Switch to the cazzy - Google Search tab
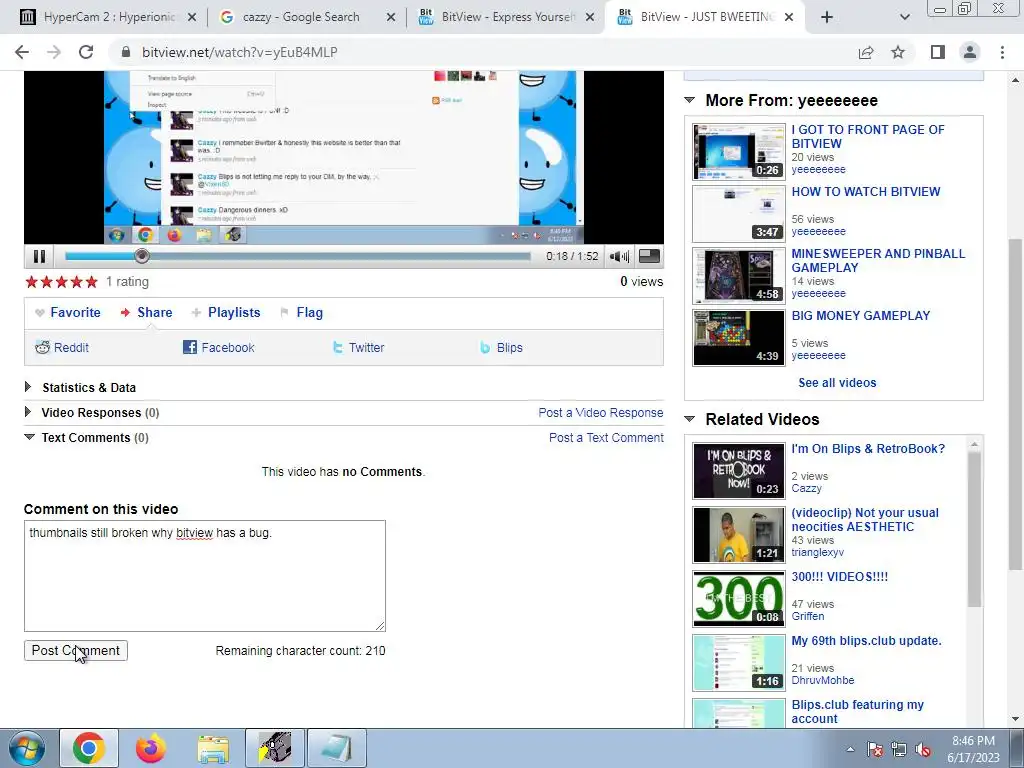Screen dimensions: 1024x768 (301, 17)
